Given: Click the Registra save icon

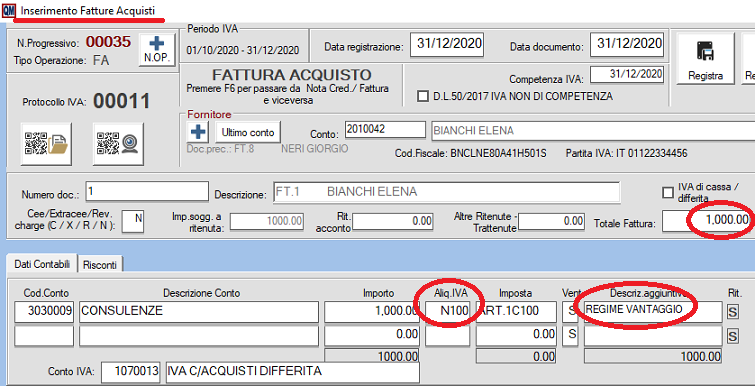Looking at the screenshot, I should 705,59.
